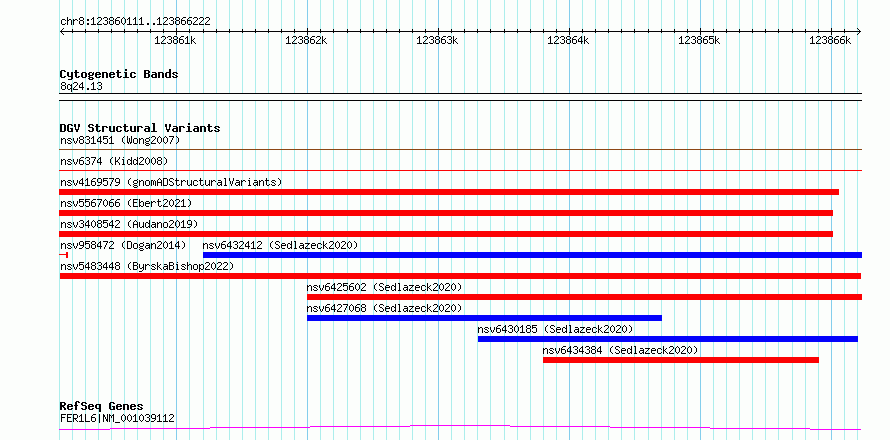
Task: Click the DGV Structural Variants track heading
Action: click(x=140, y=128)
